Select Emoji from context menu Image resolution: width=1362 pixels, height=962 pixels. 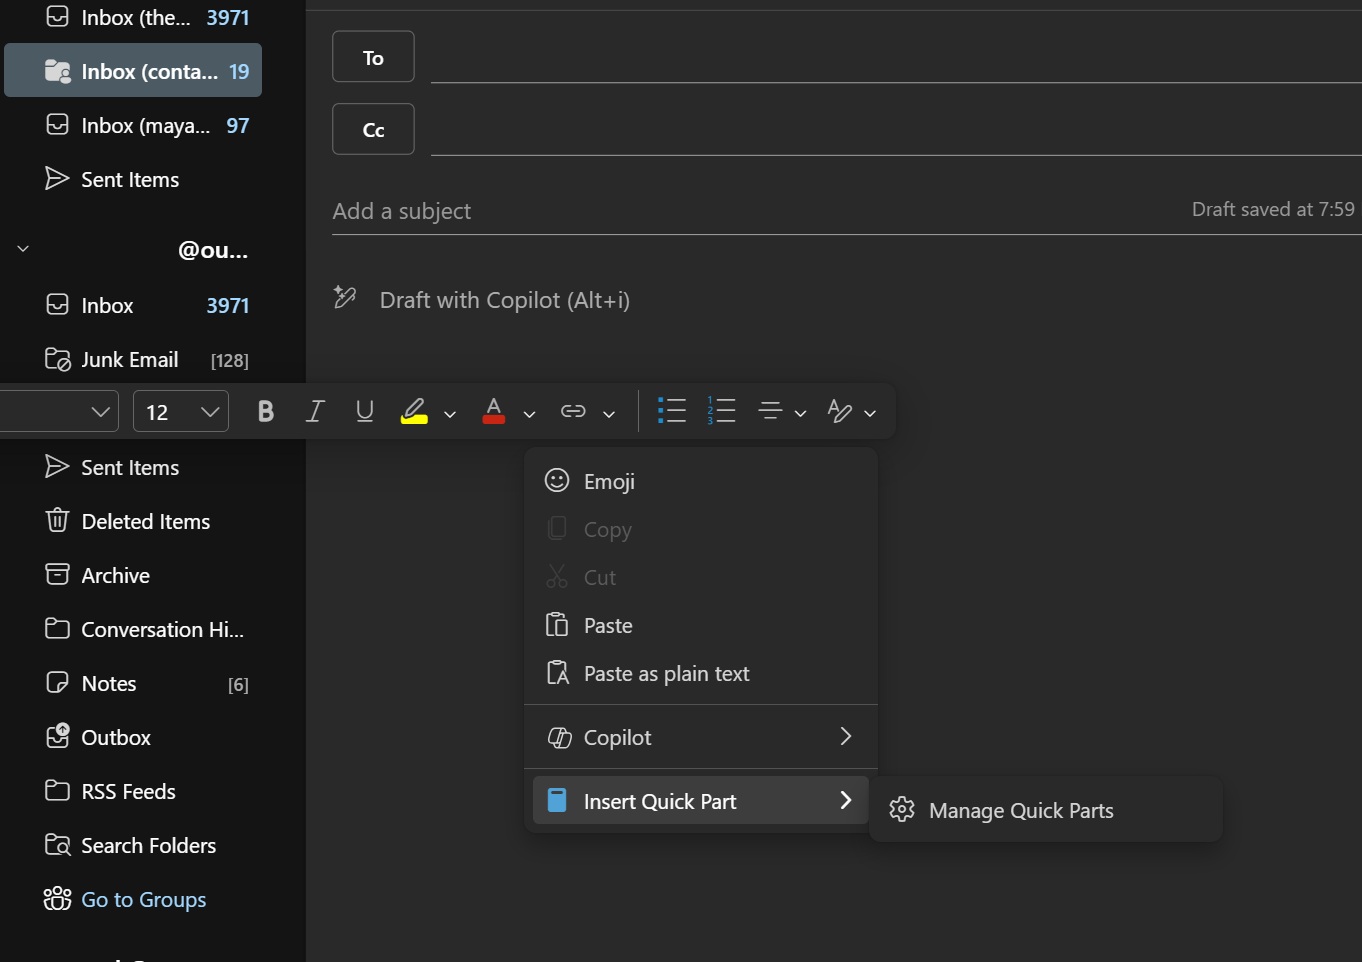point(700,481)
